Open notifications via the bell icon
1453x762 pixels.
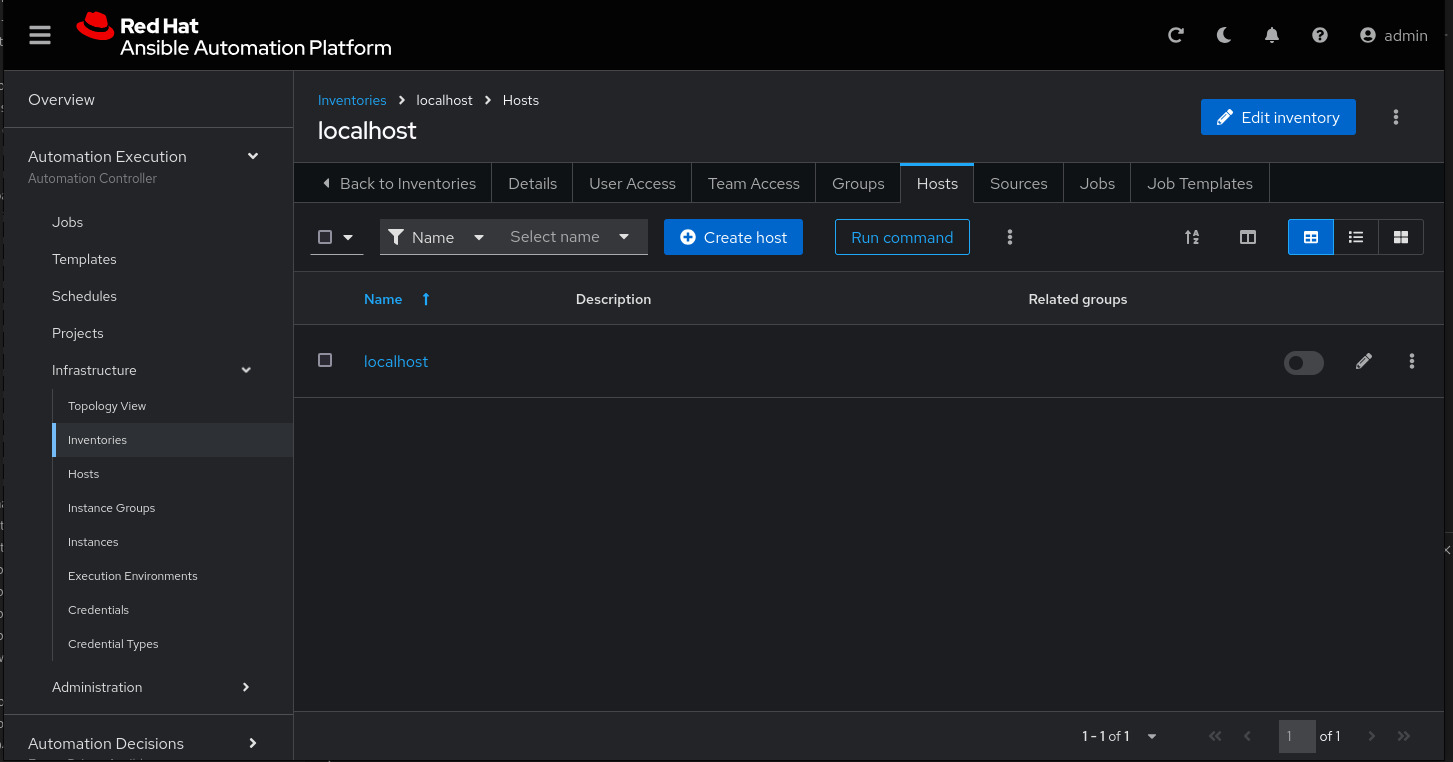coord(1272,35)
